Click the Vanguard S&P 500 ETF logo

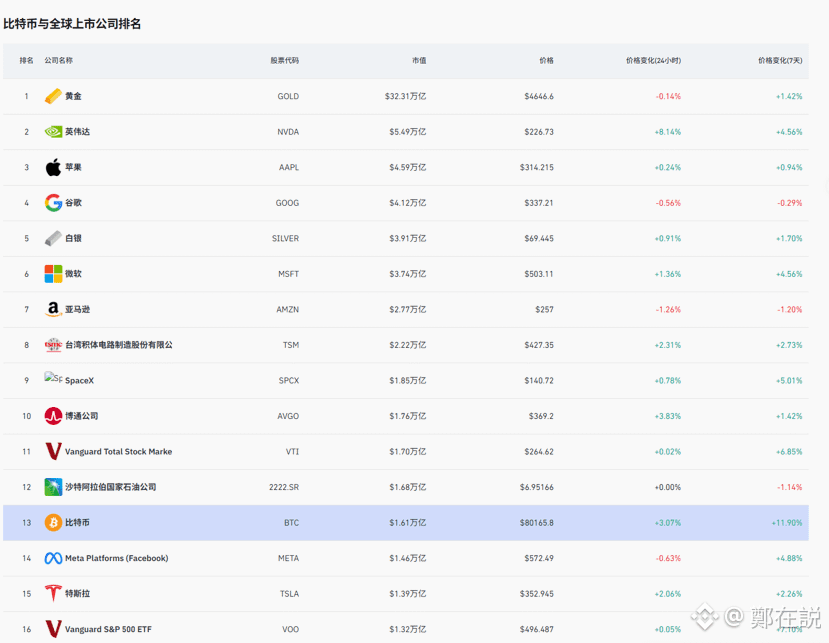pos(53,629)
